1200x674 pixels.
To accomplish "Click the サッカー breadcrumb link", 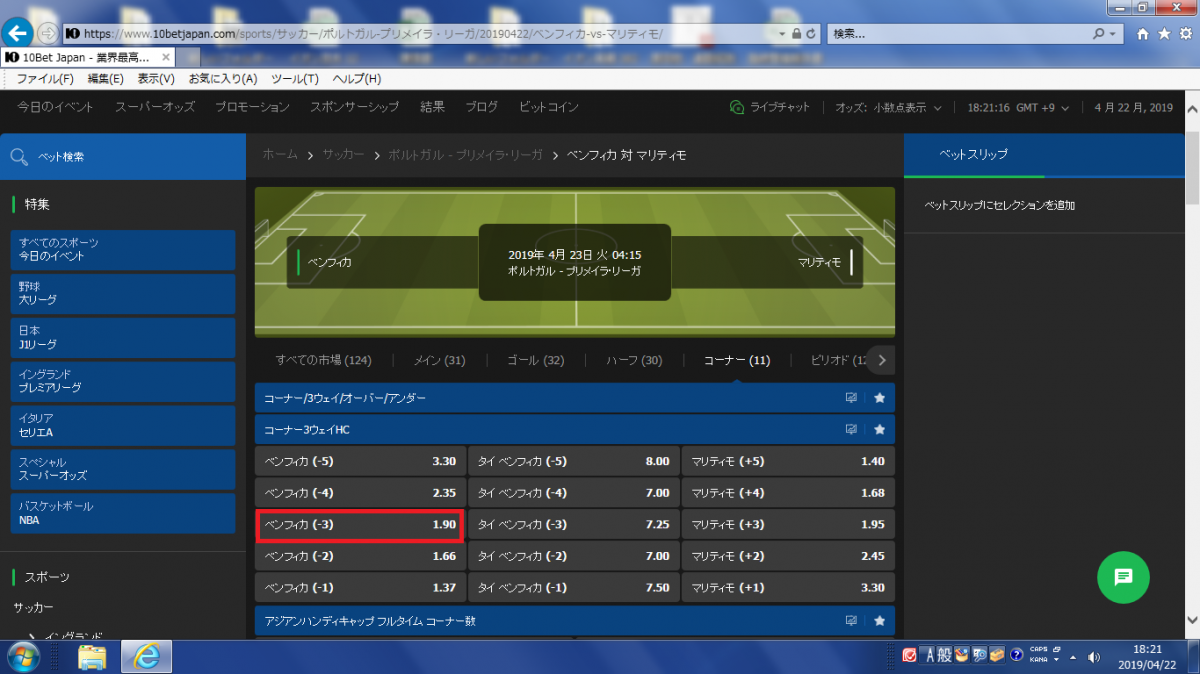I will (x=343, y=155).
